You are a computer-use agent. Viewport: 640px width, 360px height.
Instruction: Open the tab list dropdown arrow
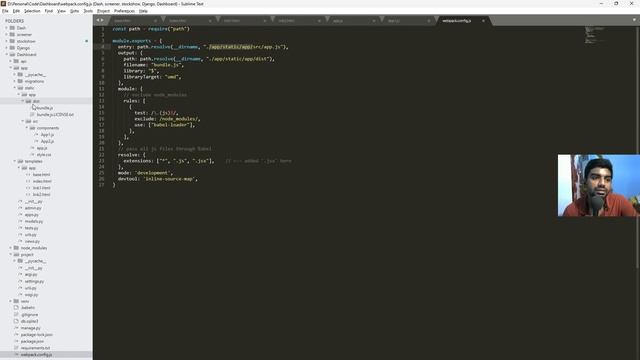coord(634,20)
